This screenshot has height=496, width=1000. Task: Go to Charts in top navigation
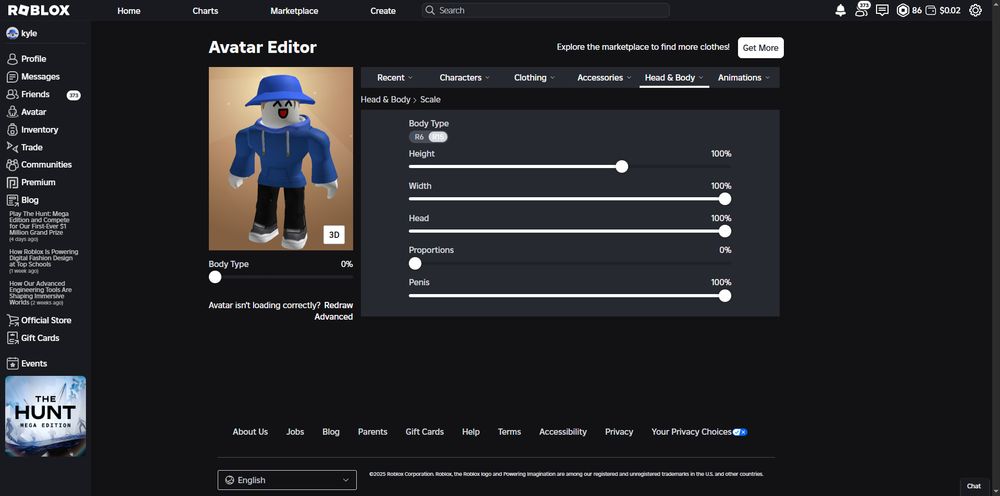(x=205, y=11)
